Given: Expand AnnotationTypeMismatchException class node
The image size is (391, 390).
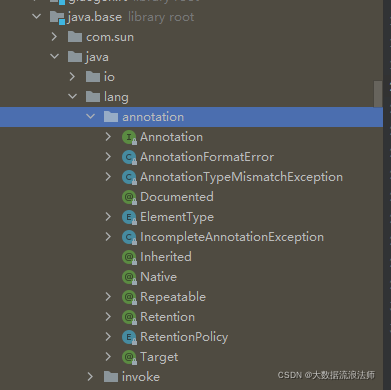Looking at the screenshot, I should point(108,177).
